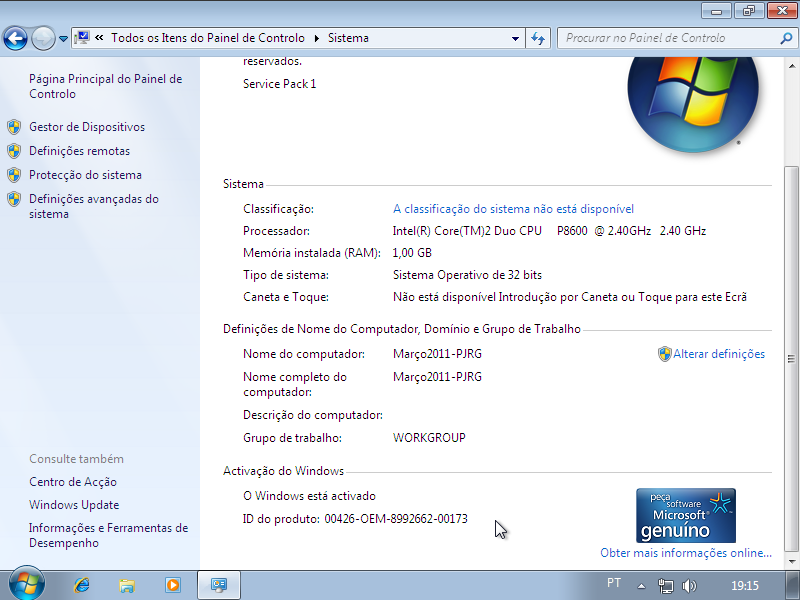The width and height of the screenshot is (800, 600).
Task: Select the Sistema breadcrumb
Action: tap(348, 38)
